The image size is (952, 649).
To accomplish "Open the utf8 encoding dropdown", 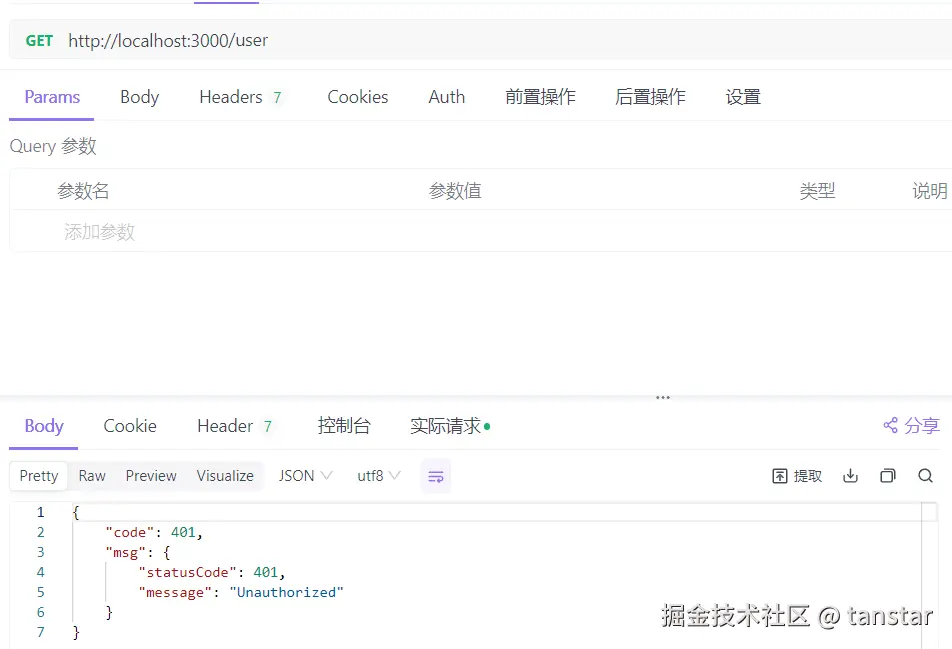I will point(379,476).
